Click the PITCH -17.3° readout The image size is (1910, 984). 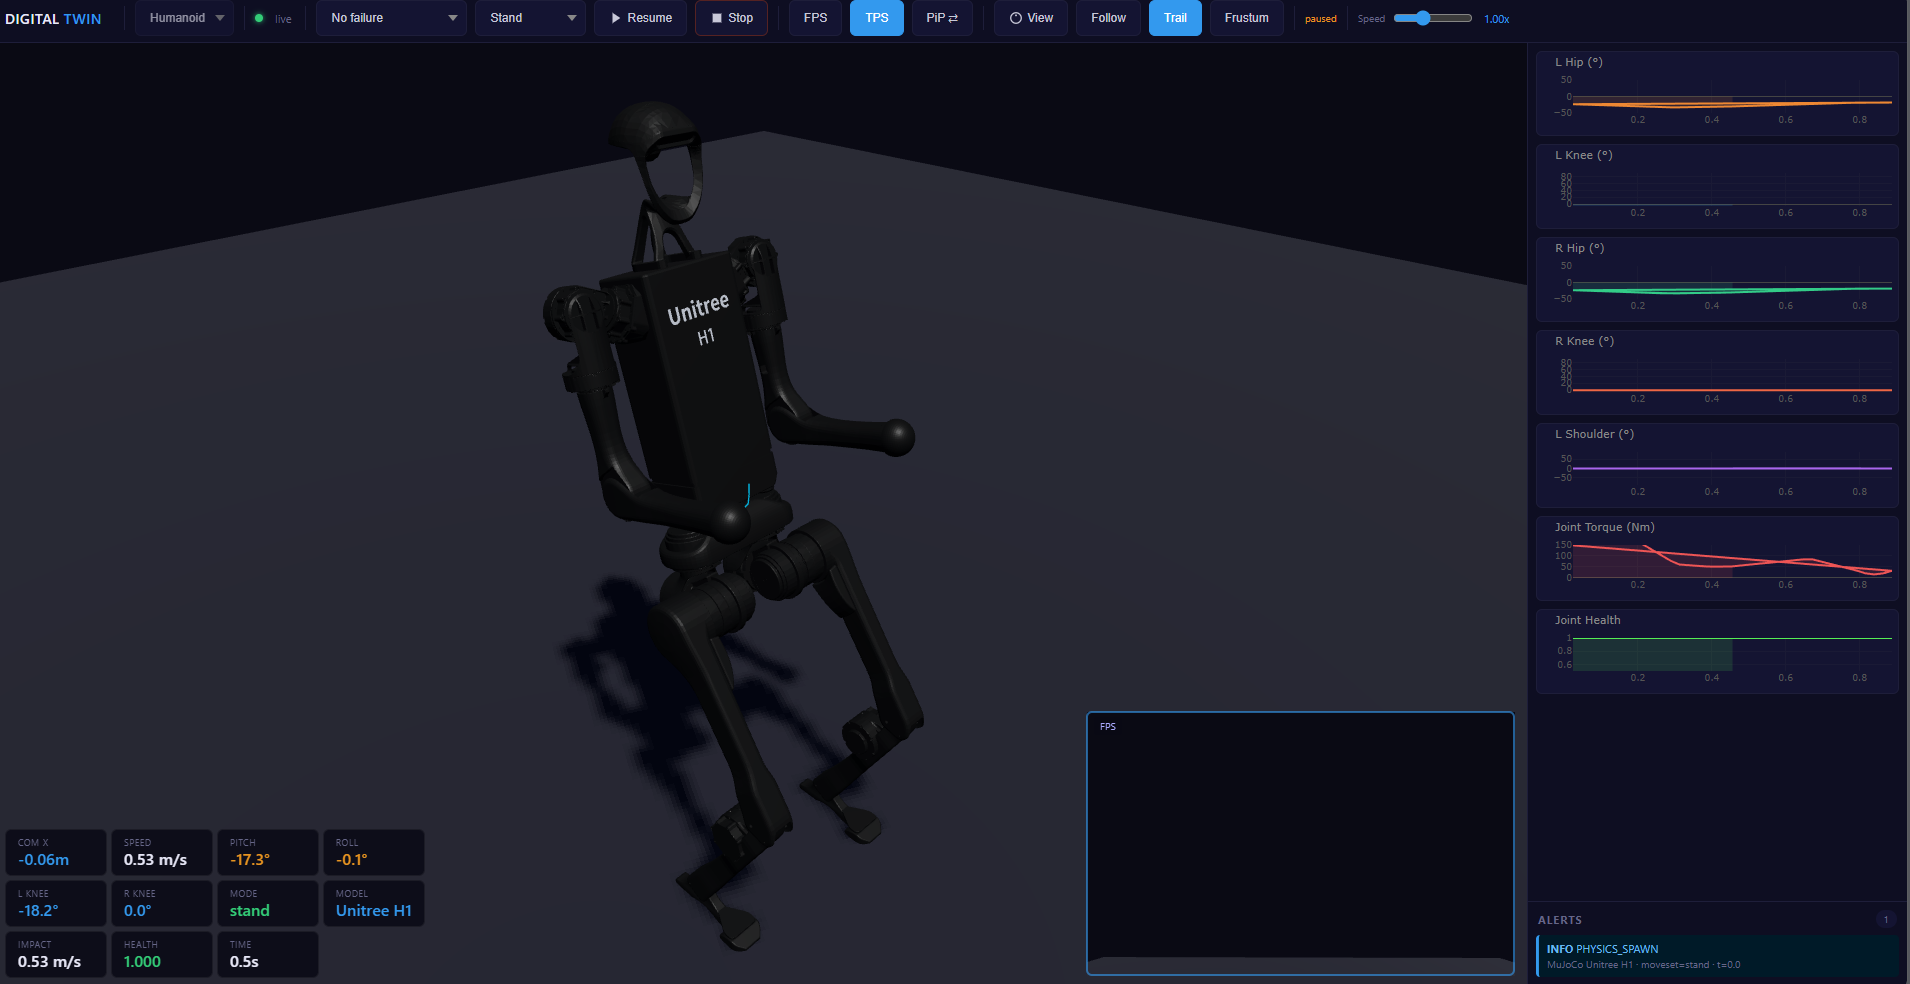(x=268, y=852)
